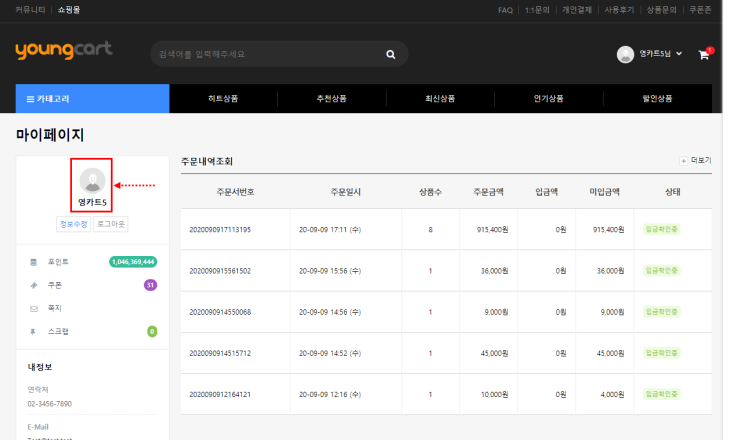Open order number 2020090917113195
This screenshot has width=730, height=440.
click(220, 229)
